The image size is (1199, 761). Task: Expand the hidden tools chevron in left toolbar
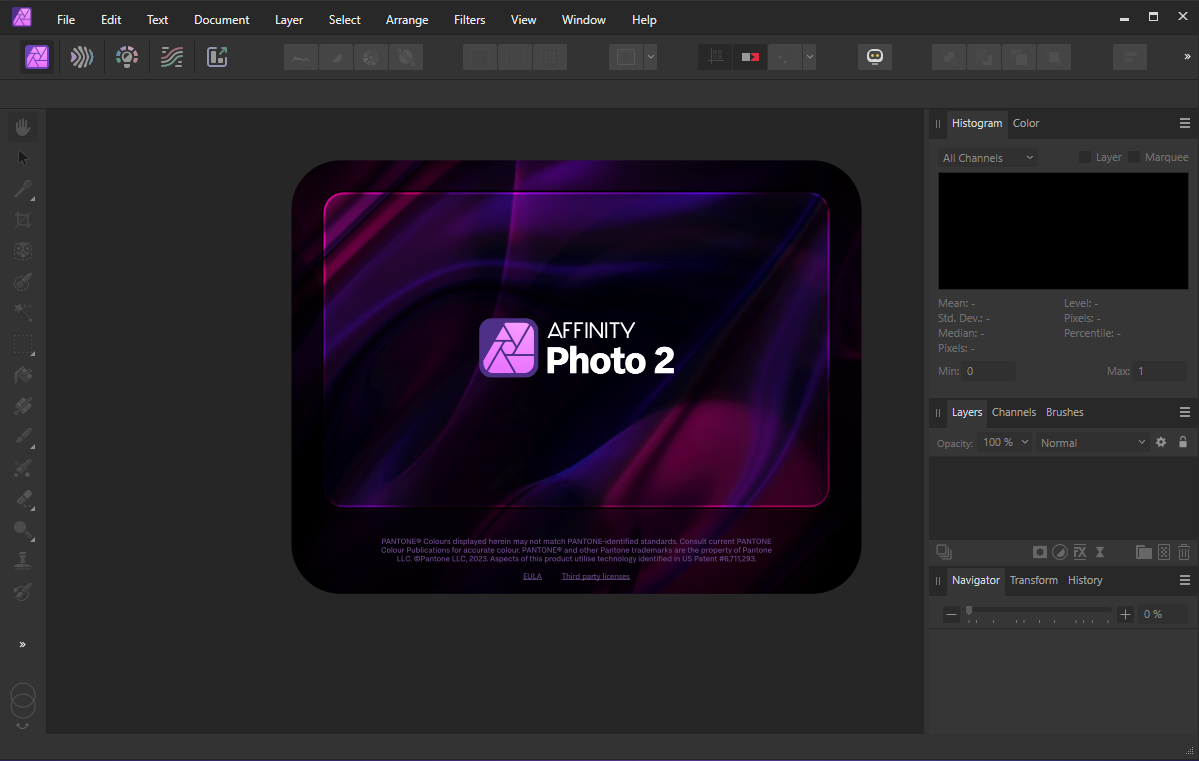pos(23,645)
